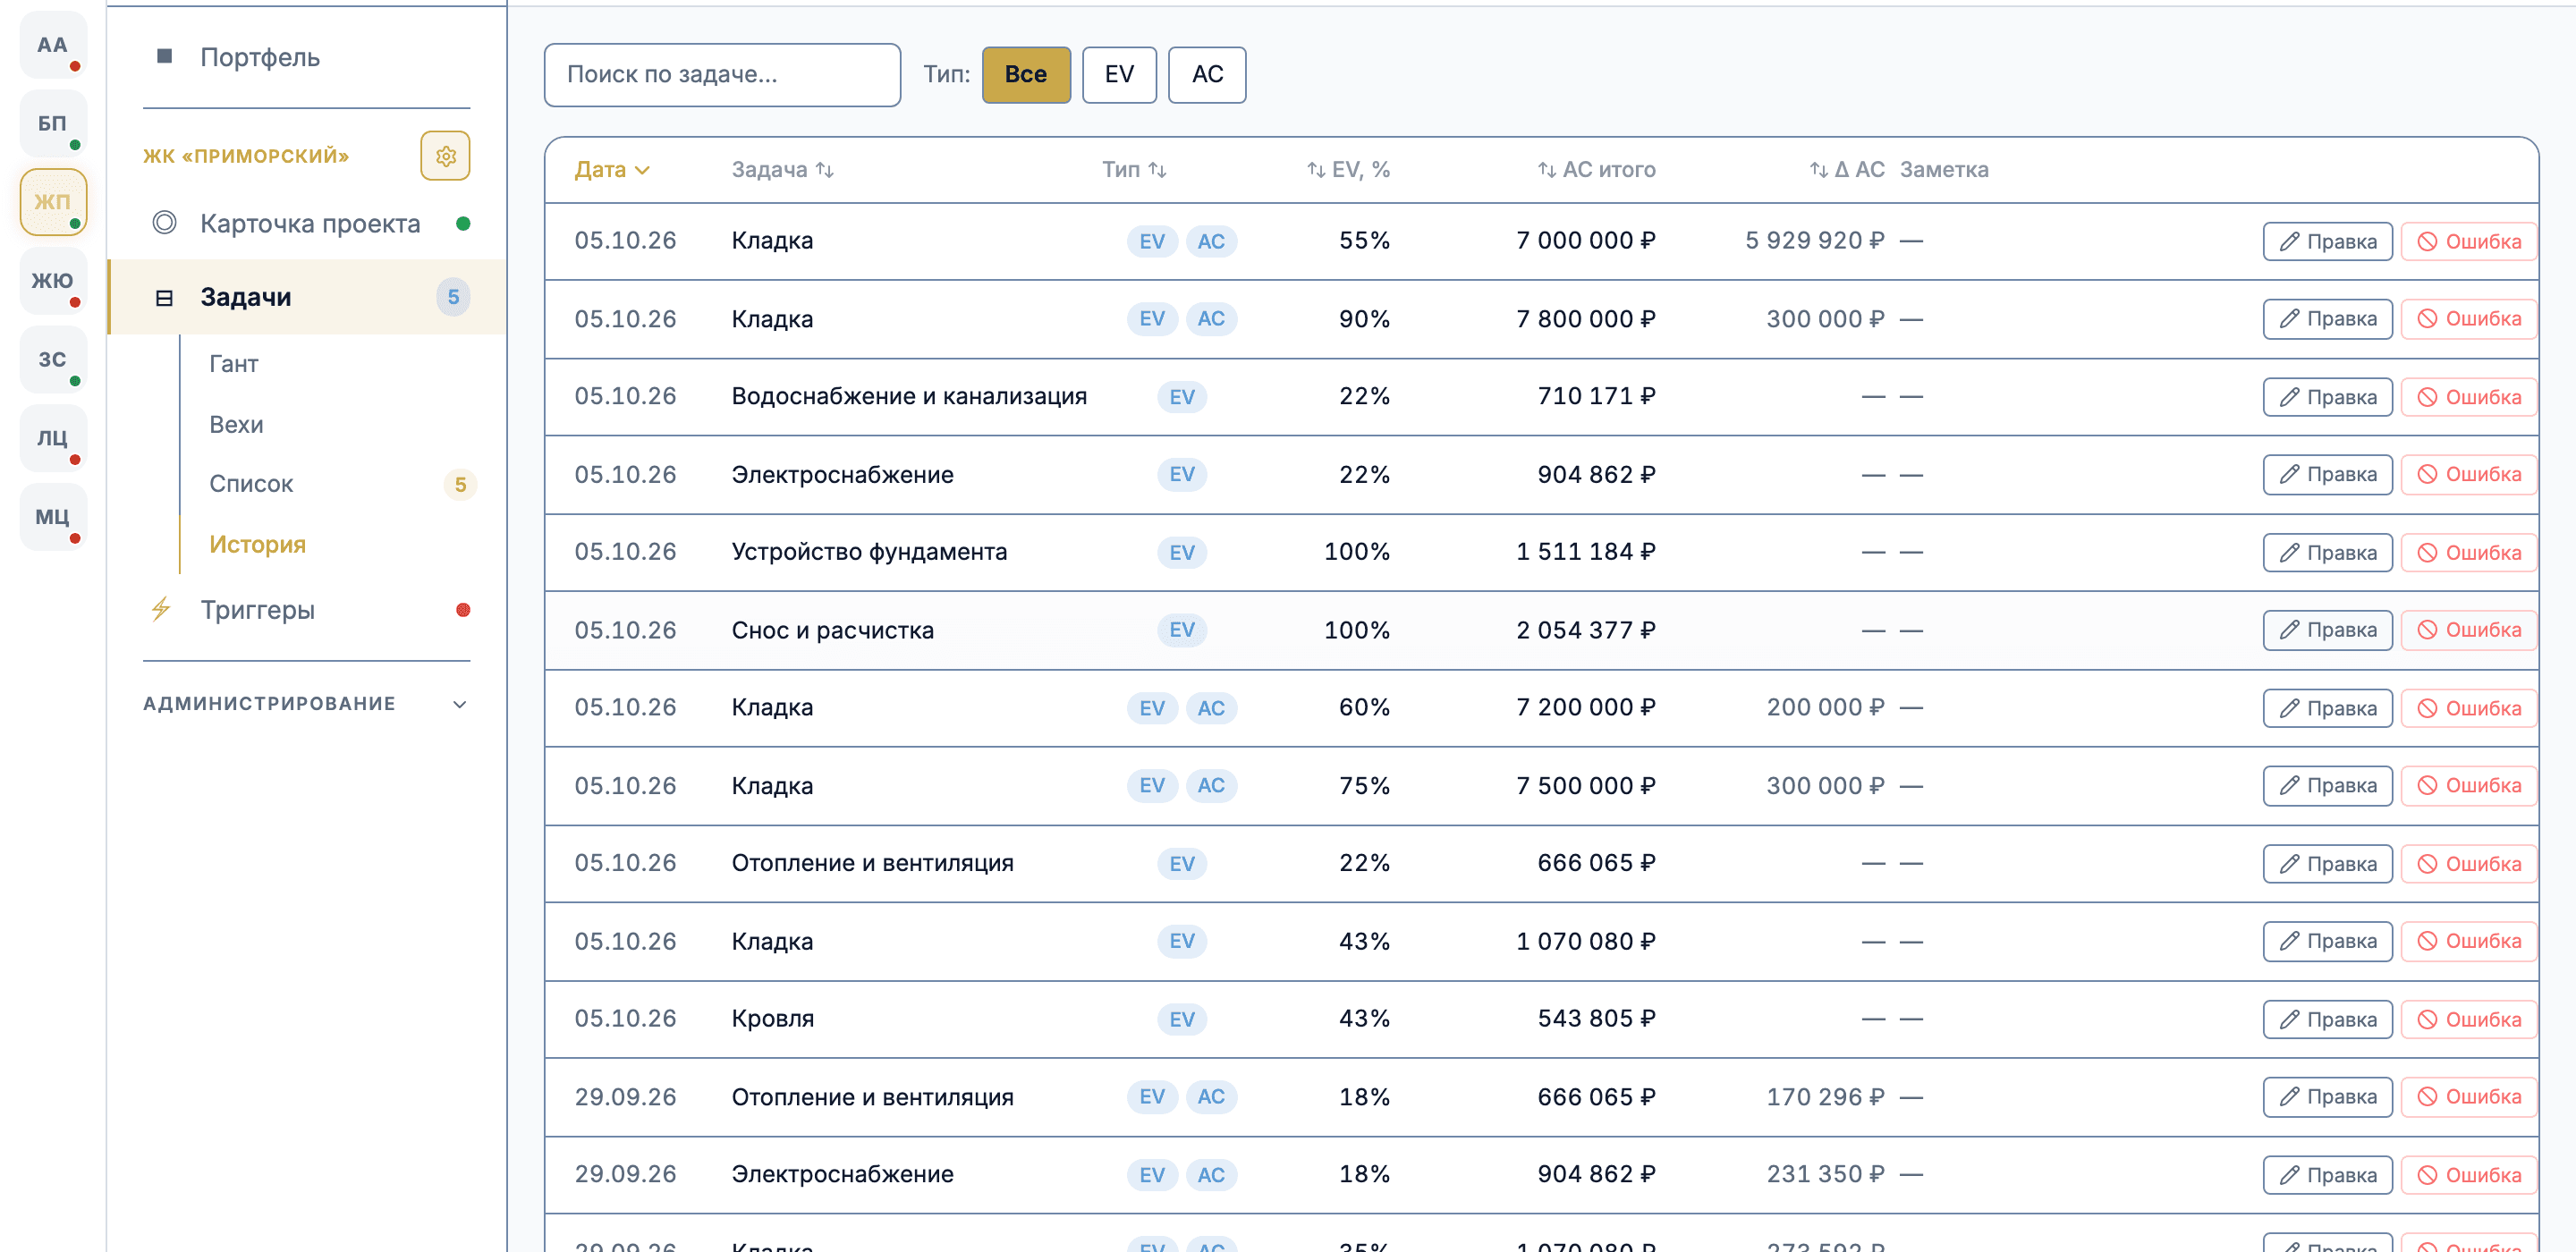Switch to the ЛЦ project avatar
This screenshot has height=1252, width=2576.
(53, 438)
